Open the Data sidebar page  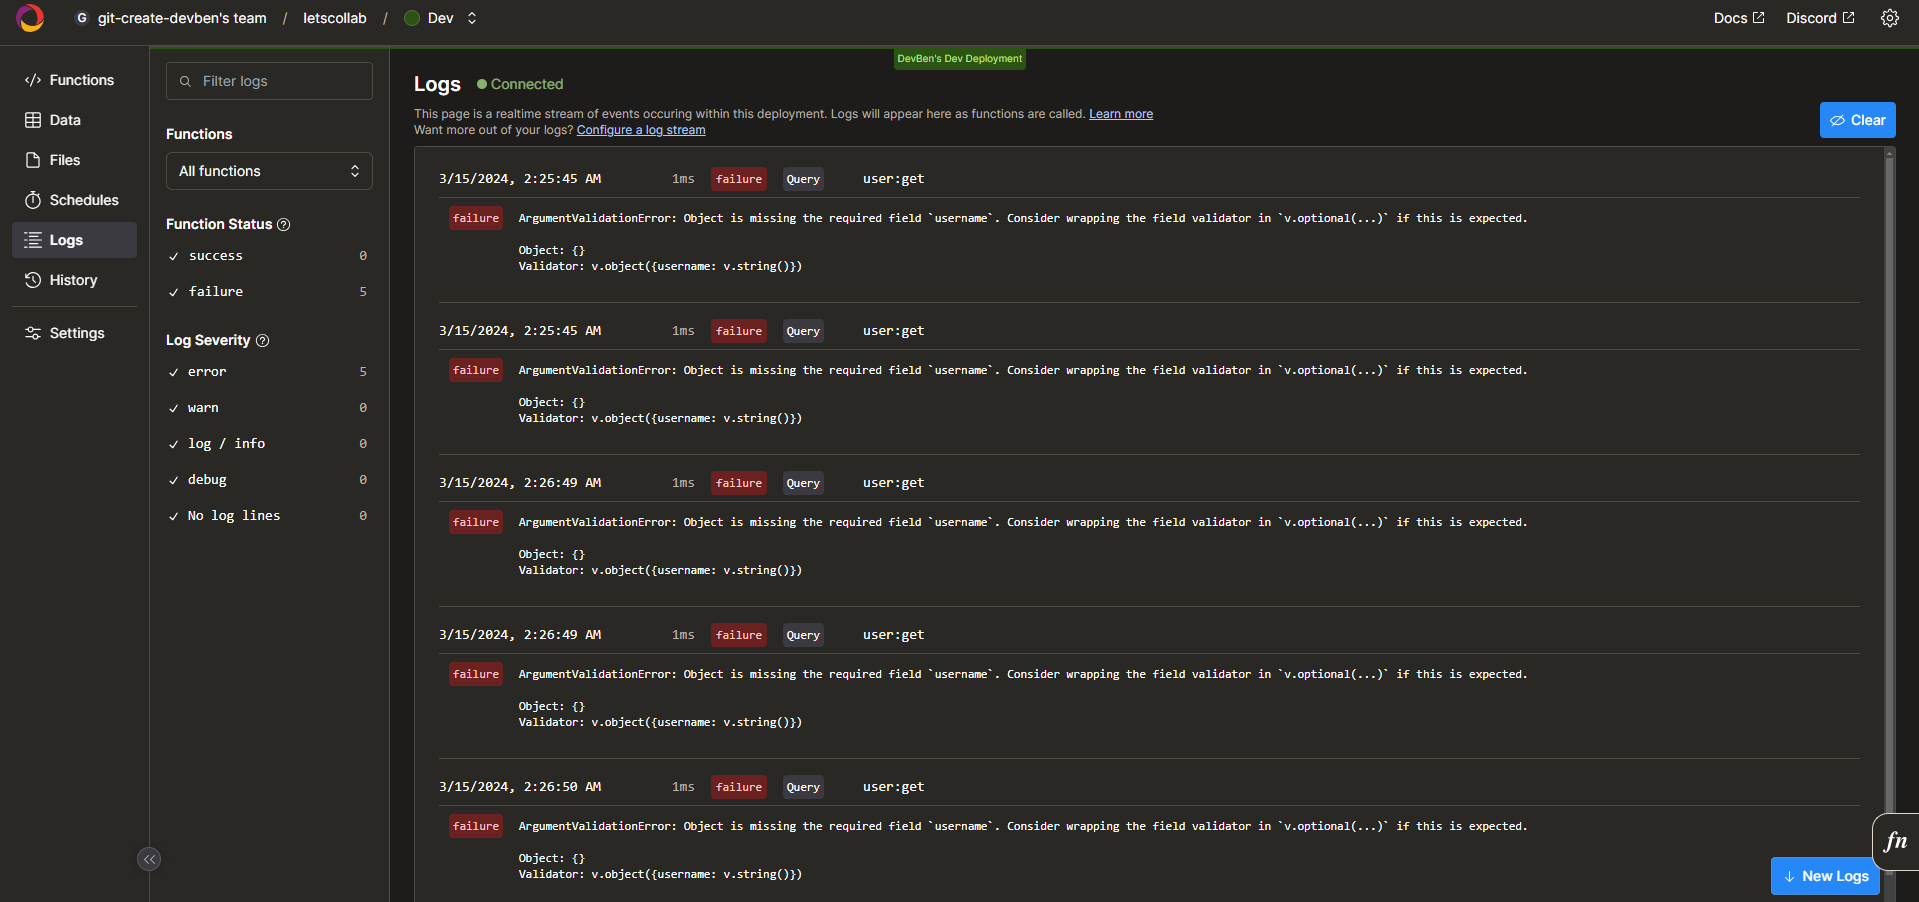point(74,120)
